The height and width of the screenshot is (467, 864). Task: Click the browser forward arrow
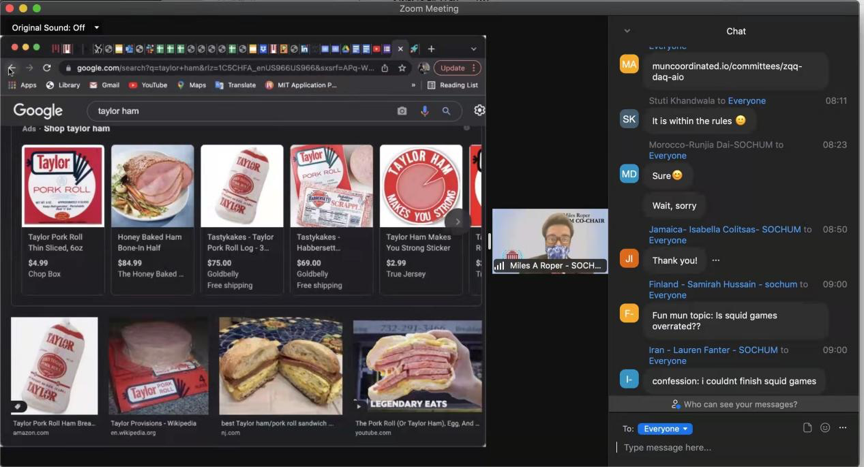point(29,68)
